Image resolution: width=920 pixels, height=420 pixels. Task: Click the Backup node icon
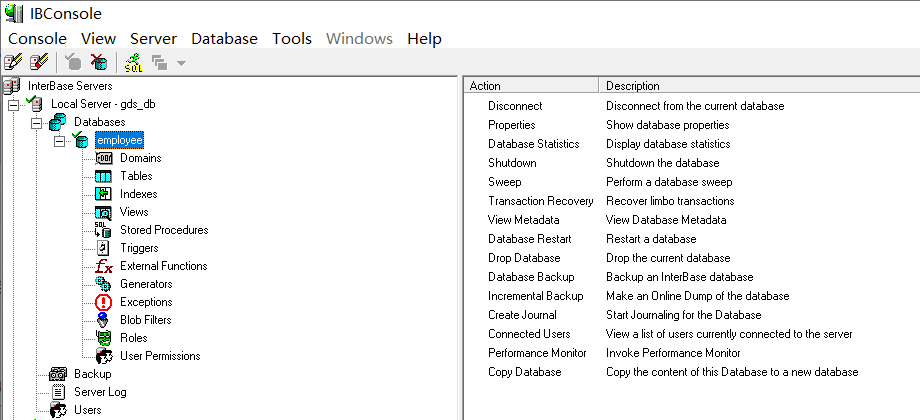[58, 374]
